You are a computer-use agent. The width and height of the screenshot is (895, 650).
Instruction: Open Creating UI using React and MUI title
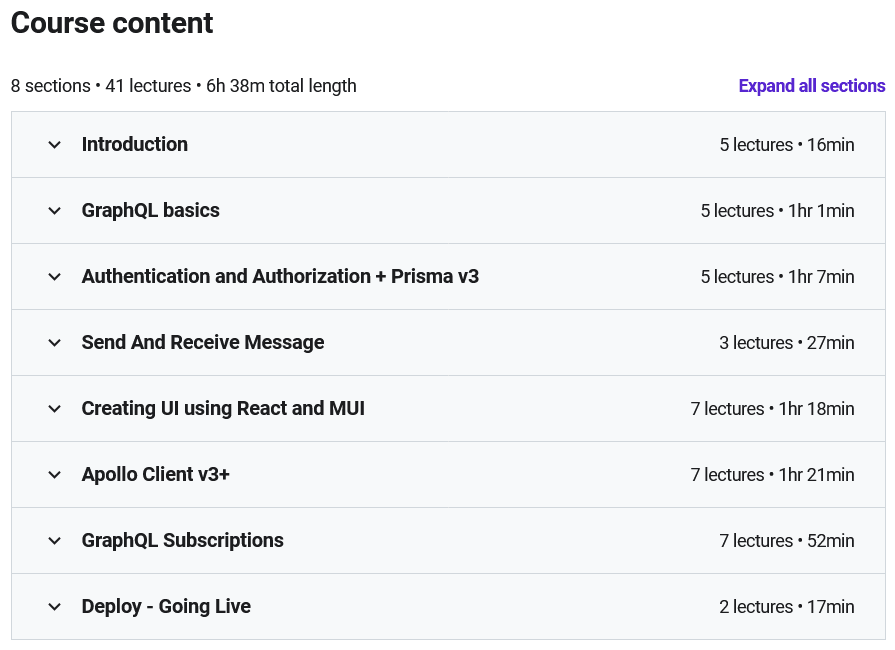tap(223, 409)
